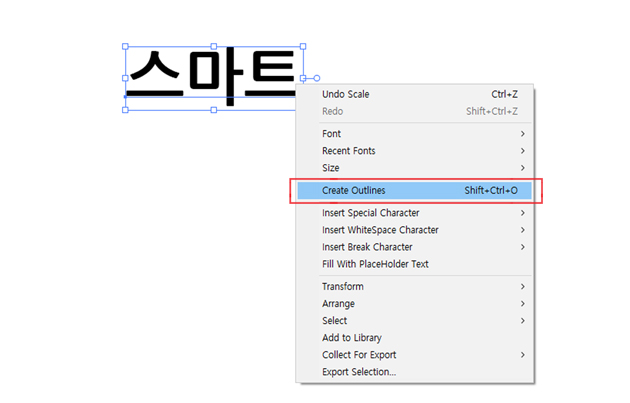Choose Undo Scale from context menu
630x403 pixels.
414,94
